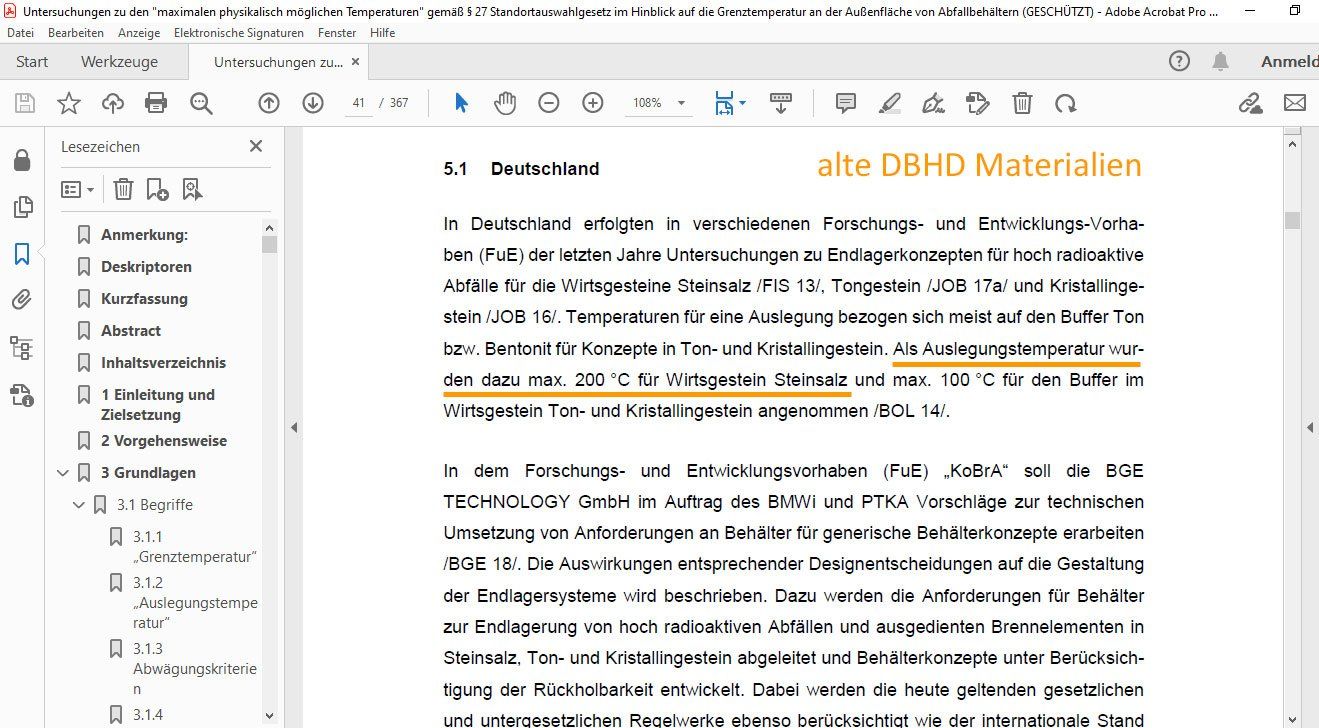This screenshot has width=1319, height=728.
Task: Click the print file icon
Action: [x=156, y=102]
